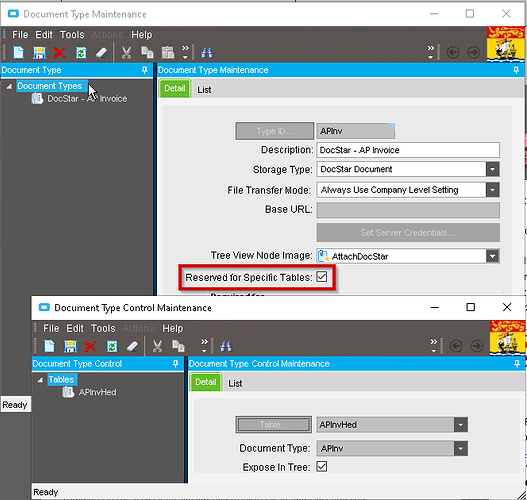Click forward arrow in Document Type Maintenance toolbar
This screenshot has width=527, height=500.
tap(474, 53)
